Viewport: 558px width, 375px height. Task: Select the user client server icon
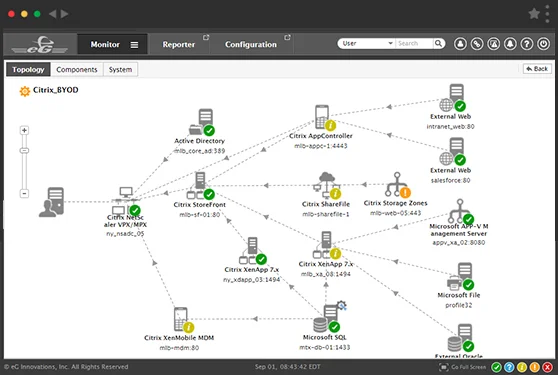click(52, 202)
